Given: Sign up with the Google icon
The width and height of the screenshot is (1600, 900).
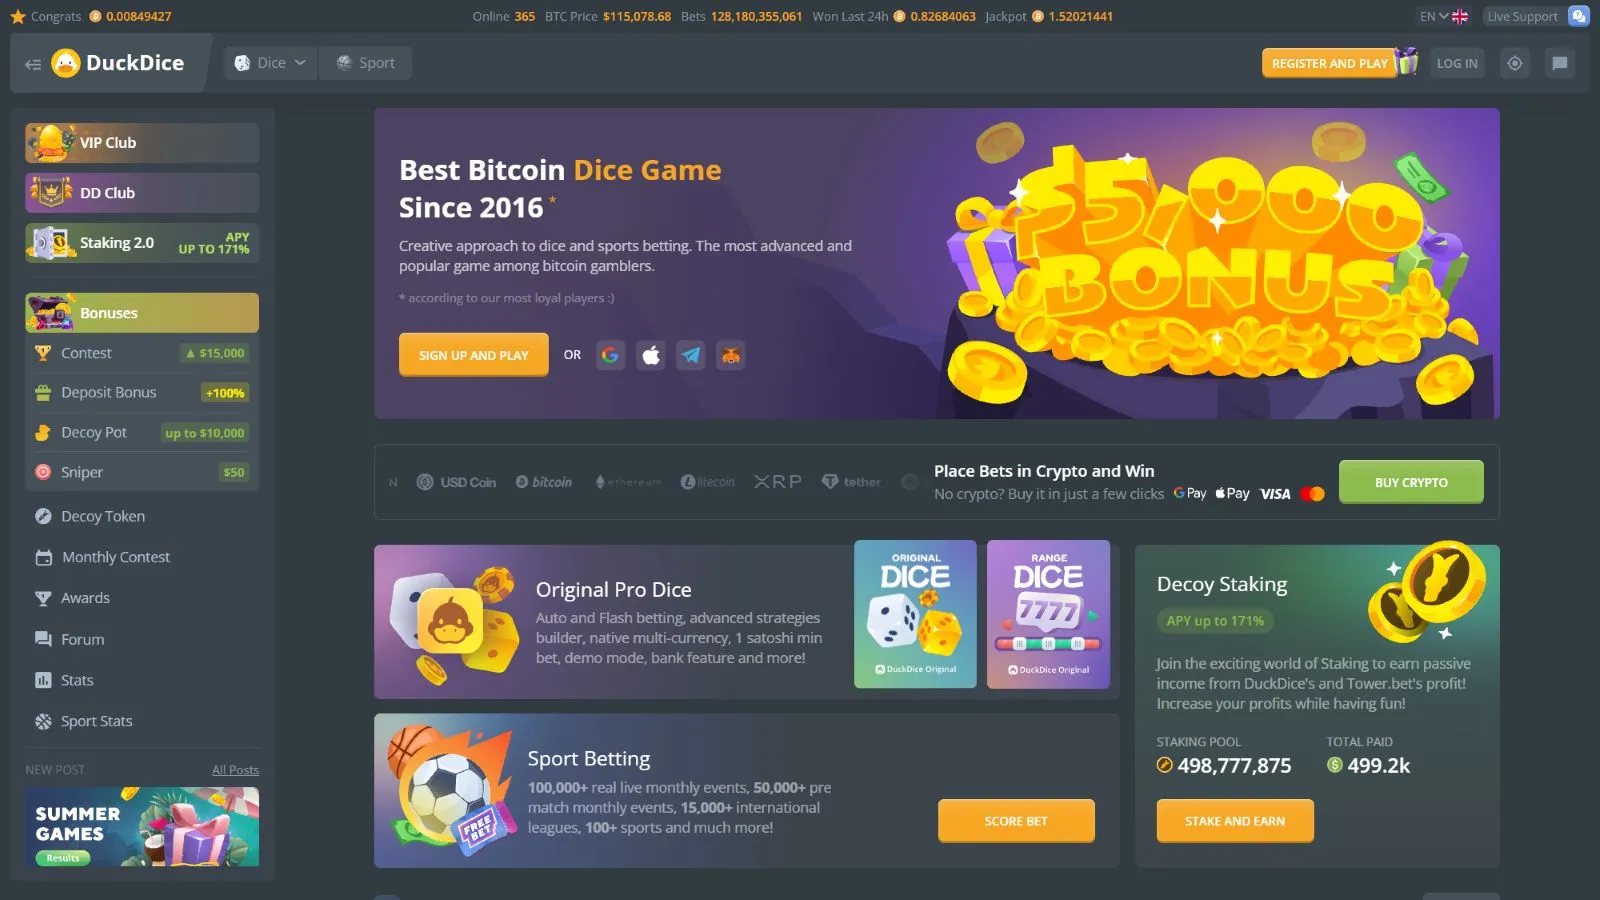Looking at the screenshot, I should 610,355.
